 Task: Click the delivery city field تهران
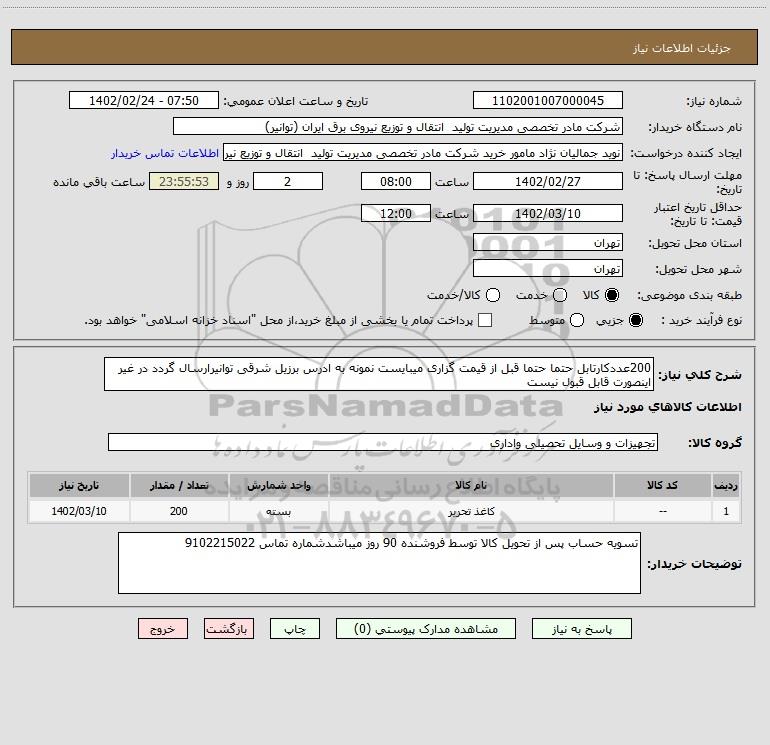point(548,269)
